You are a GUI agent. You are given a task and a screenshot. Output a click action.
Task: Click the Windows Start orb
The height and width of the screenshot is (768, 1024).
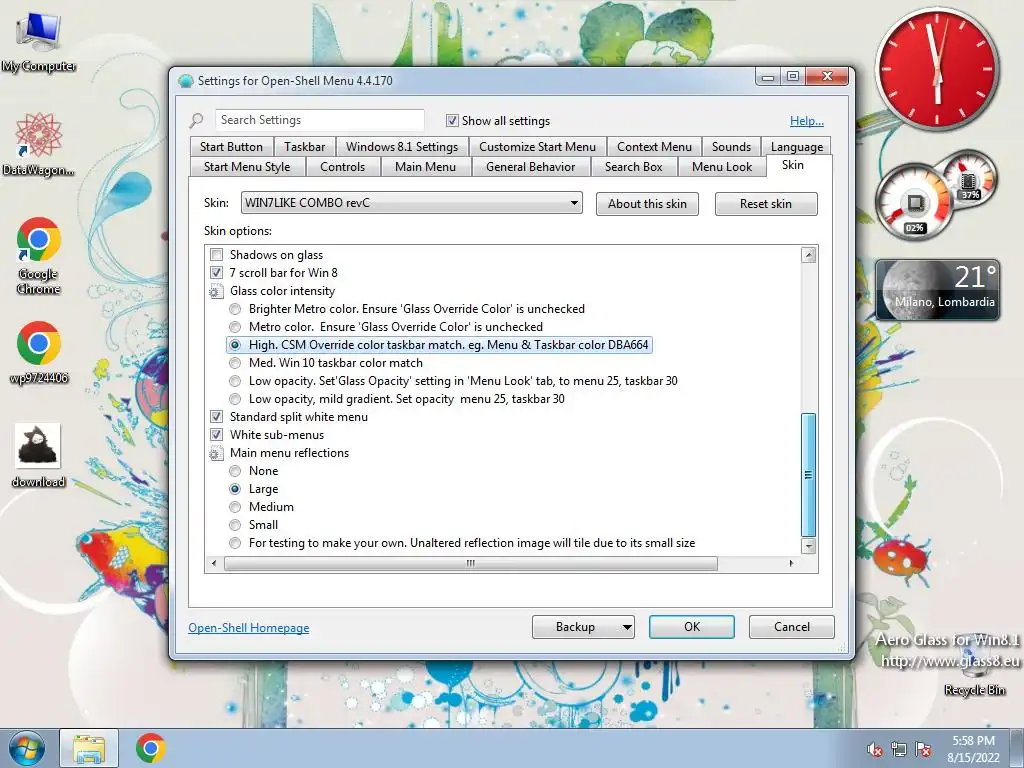coord(27,748)
